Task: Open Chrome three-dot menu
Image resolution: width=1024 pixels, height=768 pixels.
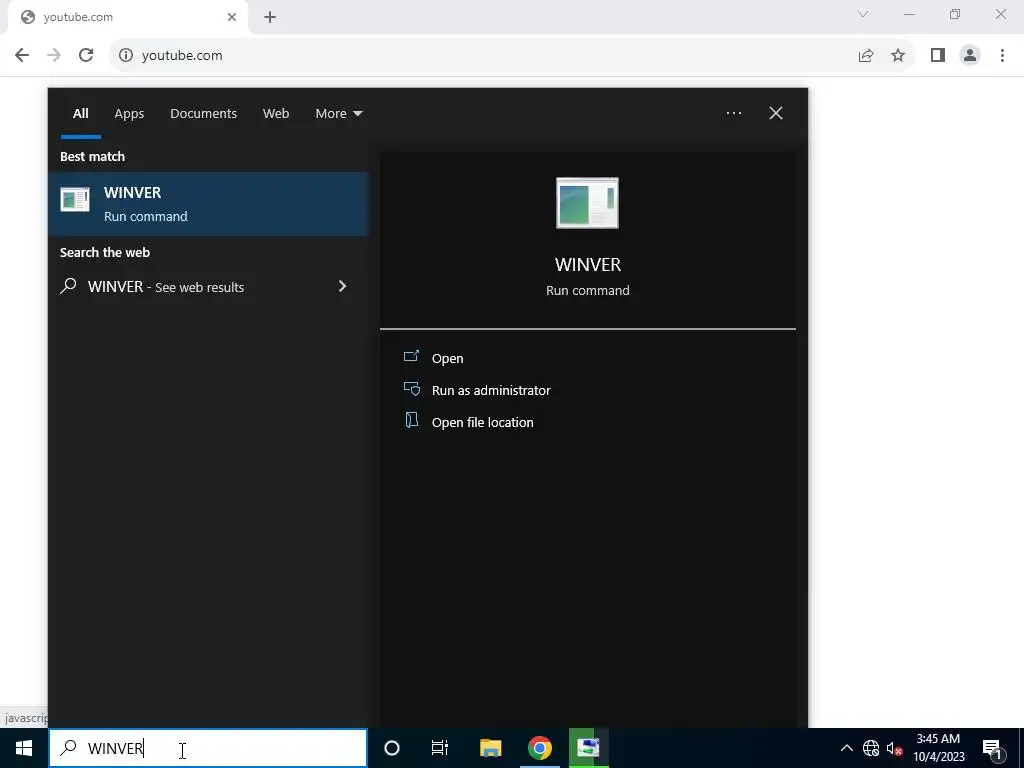Action: point(1002,56)
